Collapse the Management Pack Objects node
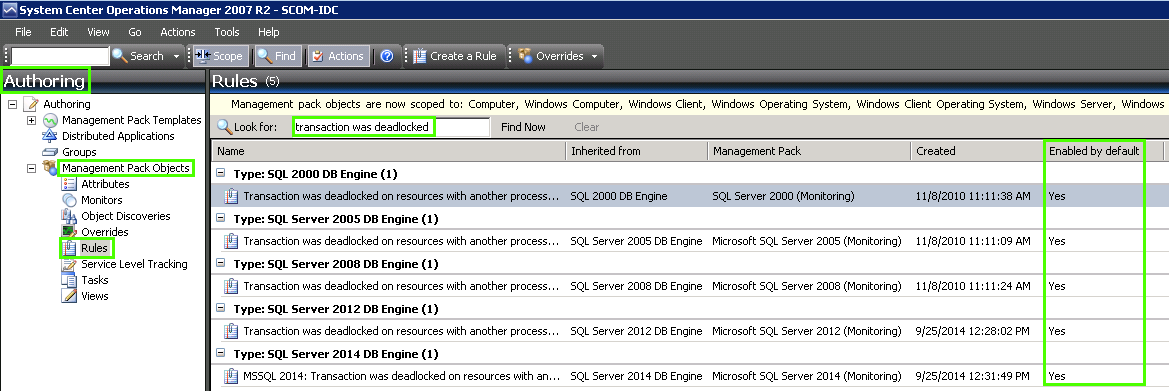Image resolution: width=1169 pixels, height=391 pixels. pos(31,168)
